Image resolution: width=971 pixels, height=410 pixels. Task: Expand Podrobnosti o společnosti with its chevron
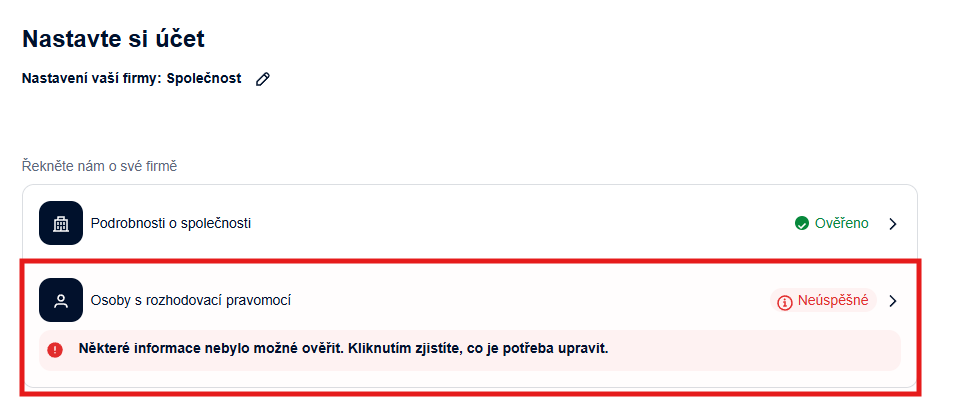(x=893, y=223)
